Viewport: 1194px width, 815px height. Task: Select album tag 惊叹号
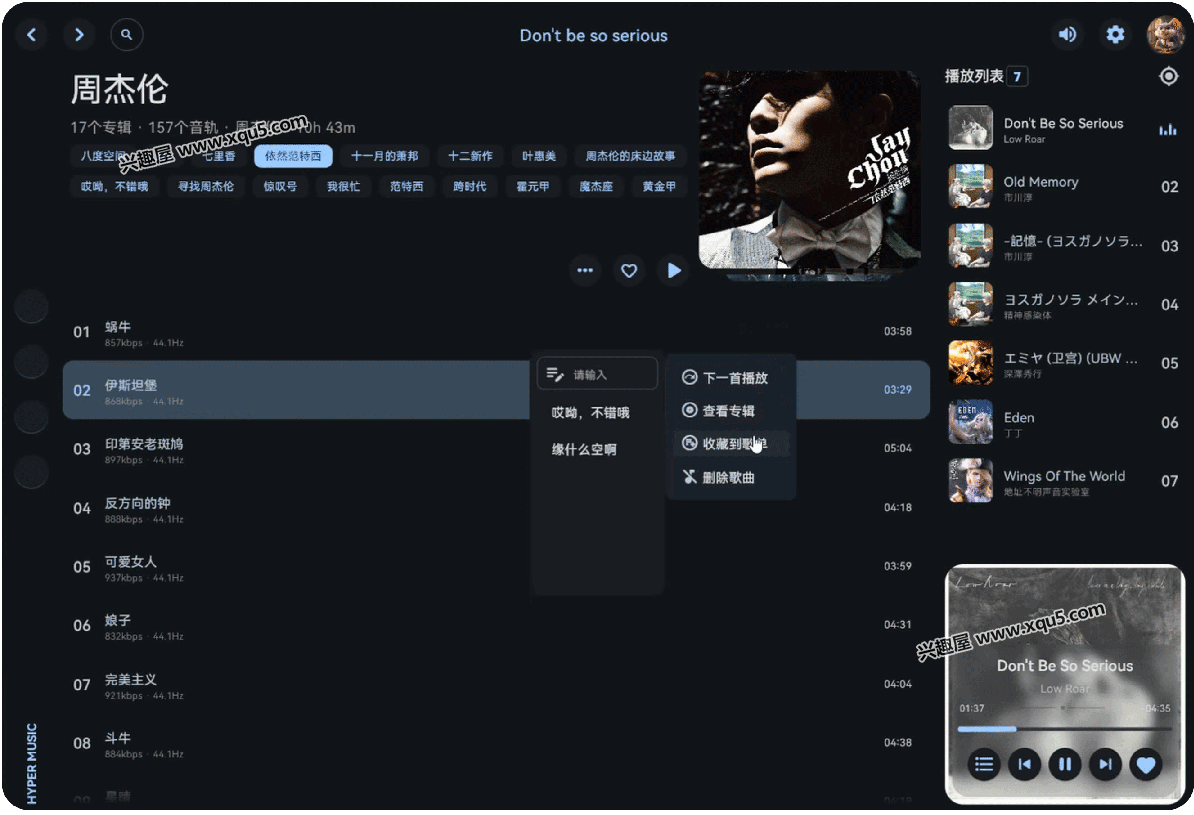[280, 187]
